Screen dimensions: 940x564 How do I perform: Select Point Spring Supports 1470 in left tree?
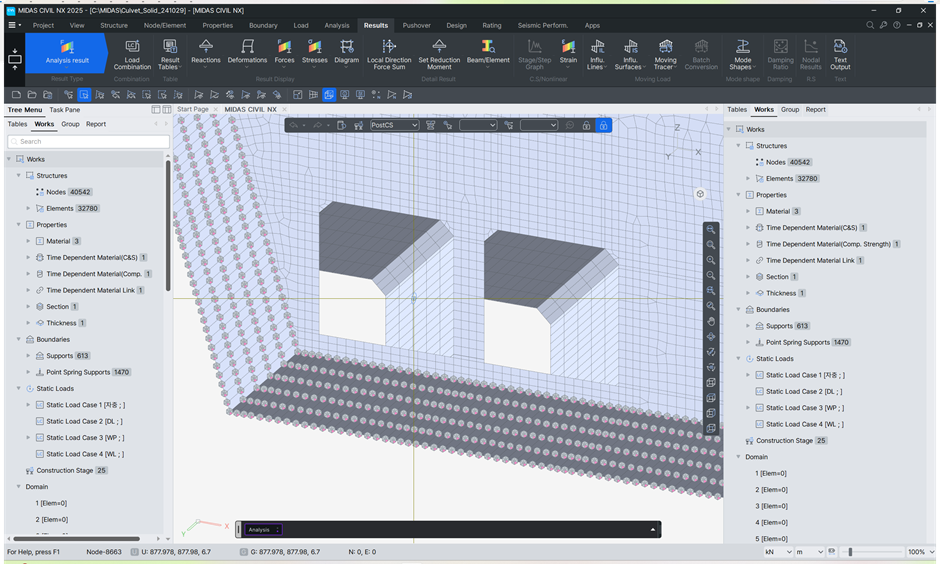point(89,372)
